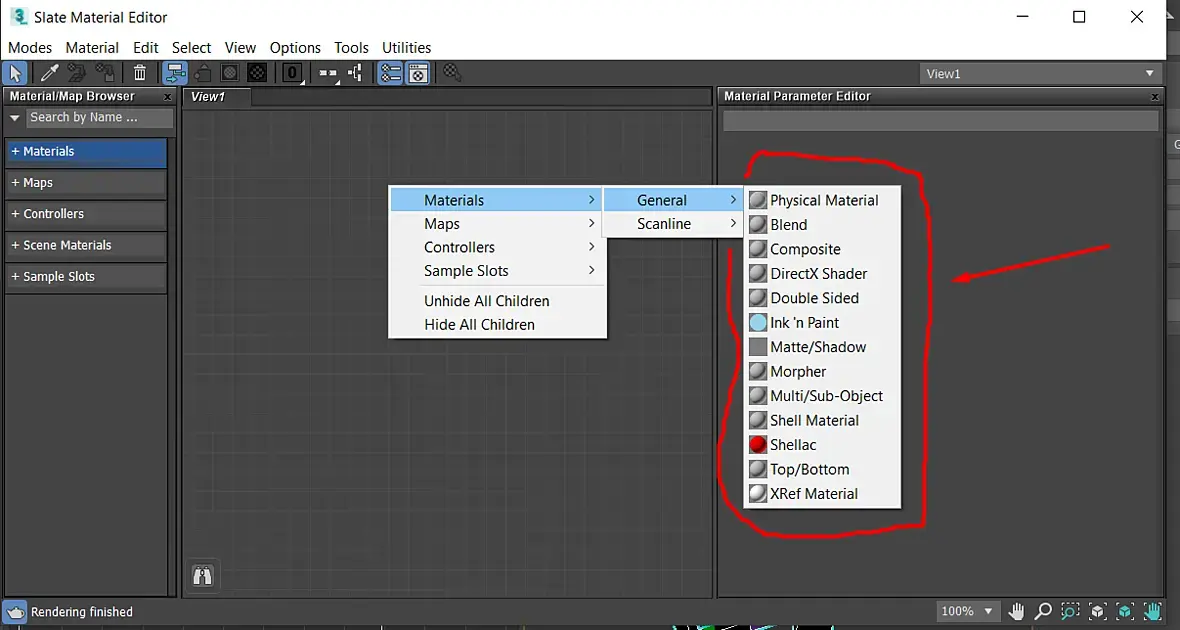Choose Double Sided material
The image size is (1180, 630).
click(822, 298)
